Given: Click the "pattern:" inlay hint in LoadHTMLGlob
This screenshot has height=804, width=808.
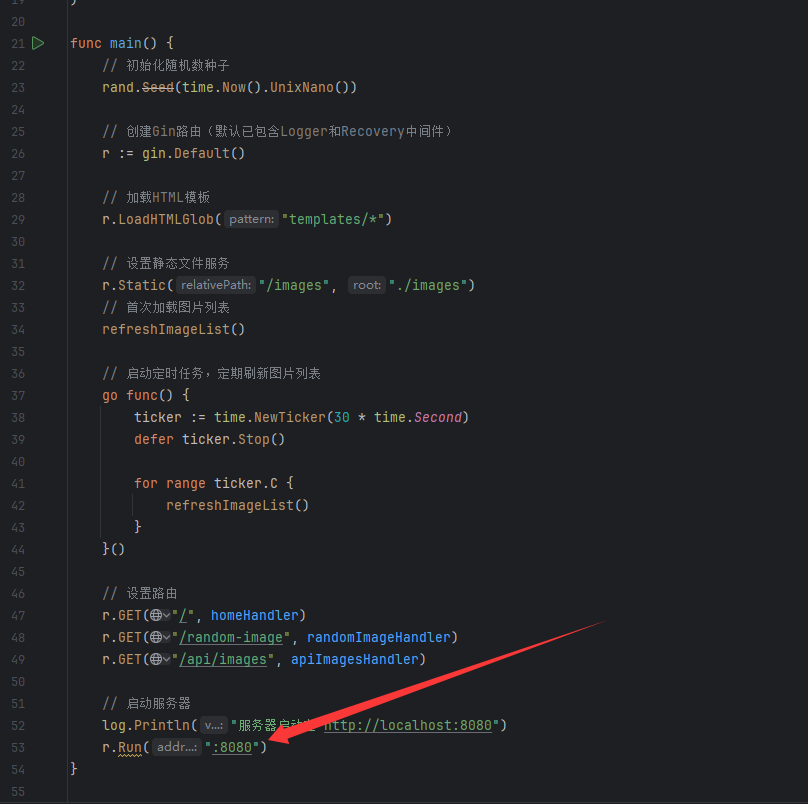Looking at the screenshot, I should click(x=251, y=219).
